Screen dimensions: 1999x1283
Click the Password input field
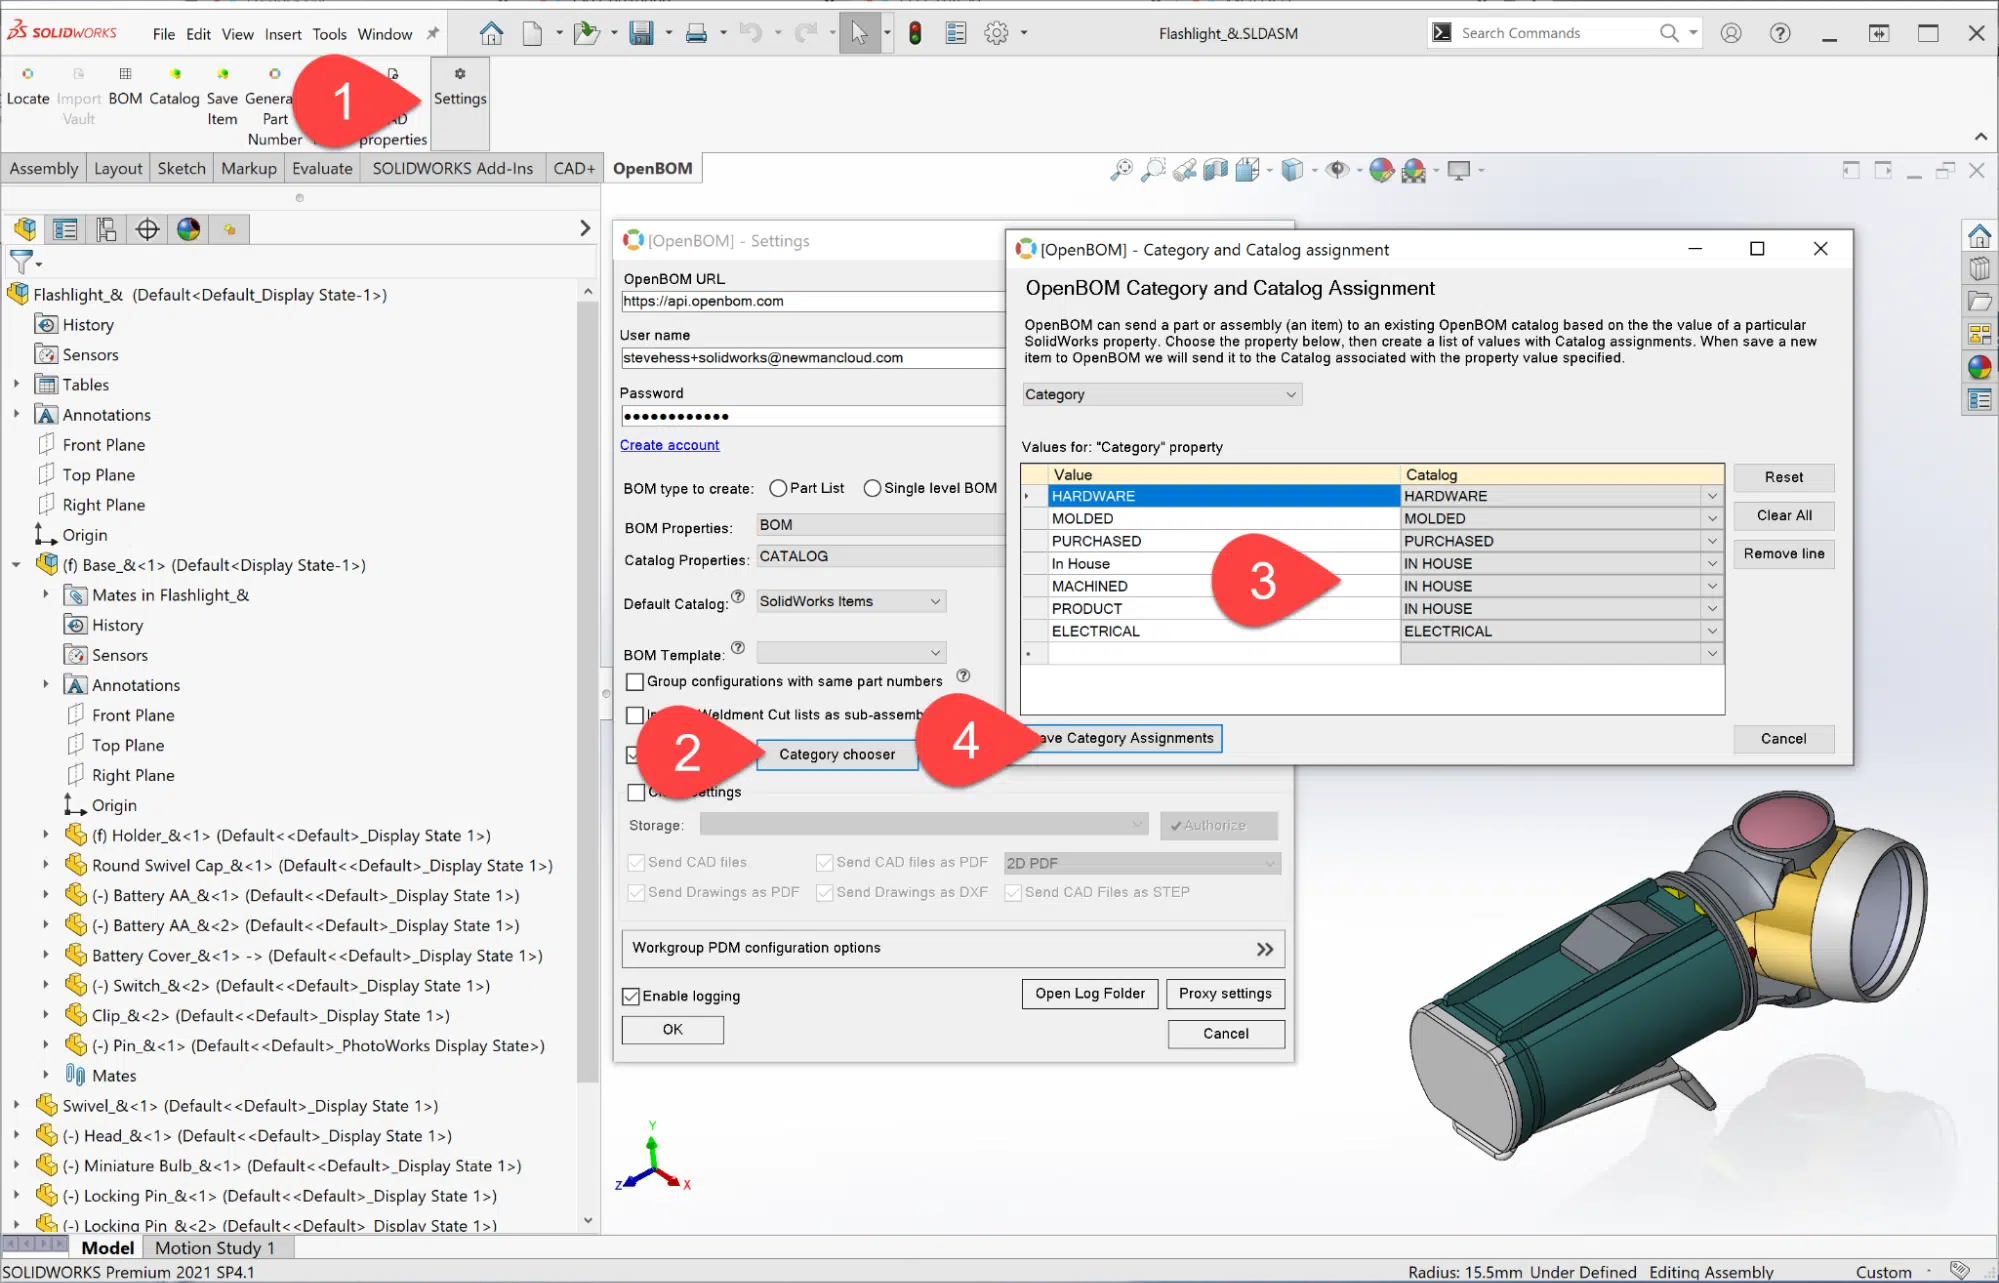(x=813, y=416)
